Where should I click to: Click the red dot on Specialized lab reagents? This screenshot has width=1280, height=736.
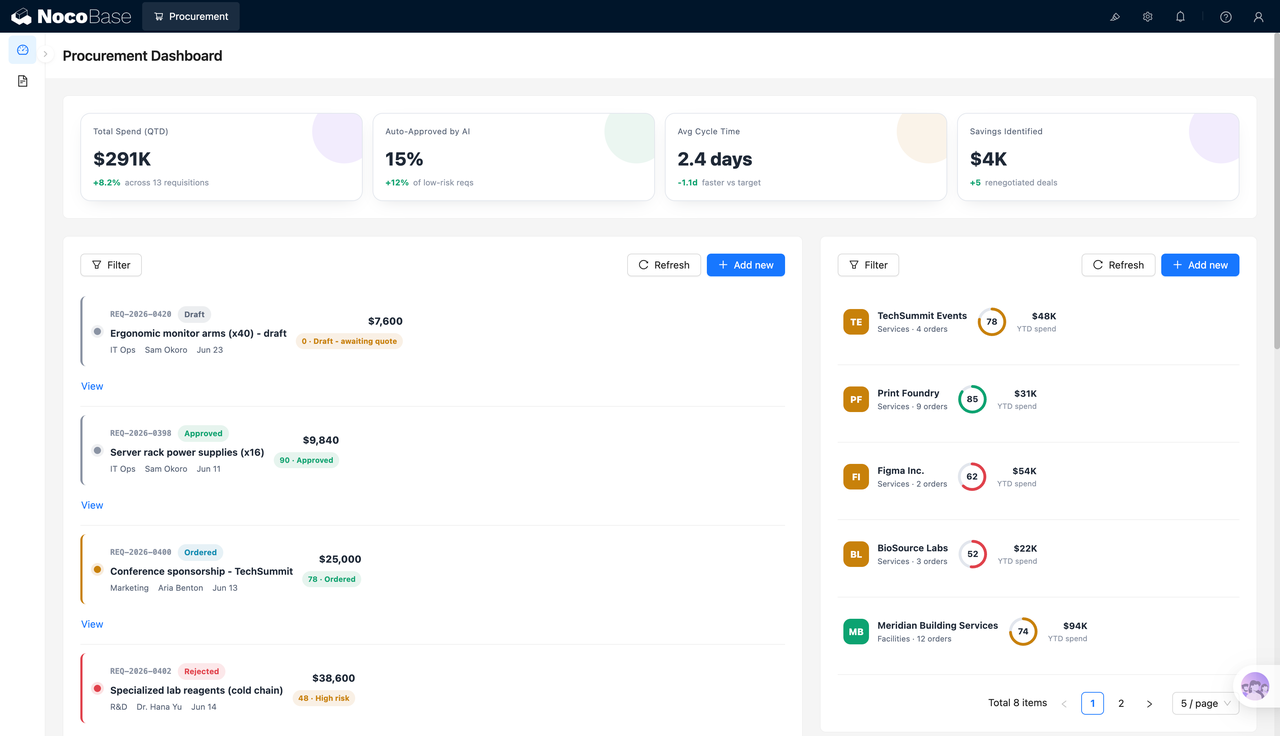click(97, 688)
